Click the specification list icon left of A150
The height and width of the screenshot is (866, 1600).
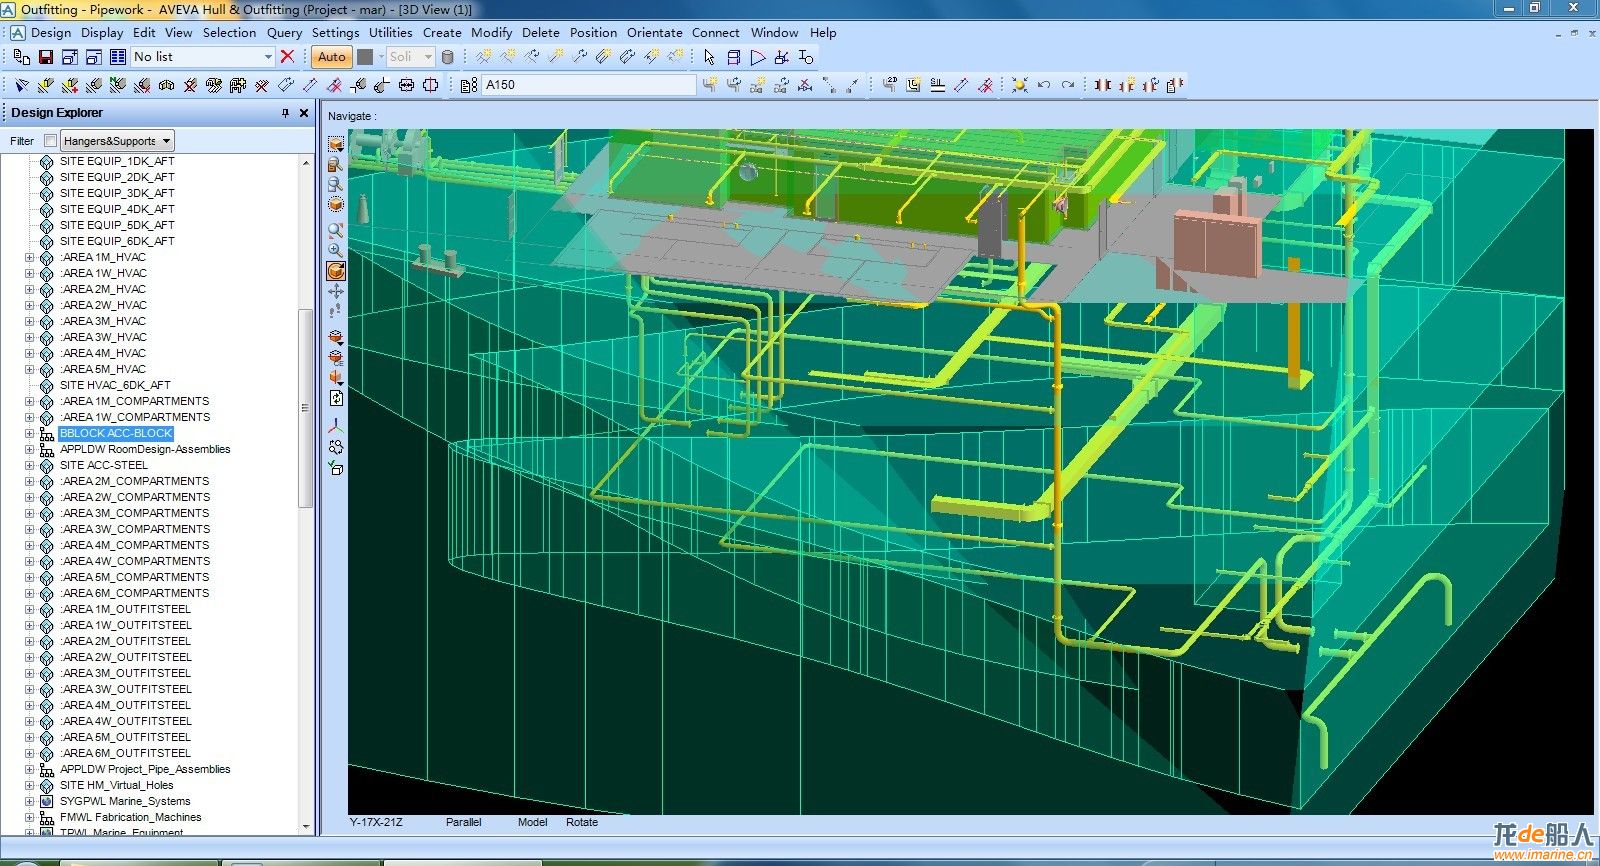[468, 85]
